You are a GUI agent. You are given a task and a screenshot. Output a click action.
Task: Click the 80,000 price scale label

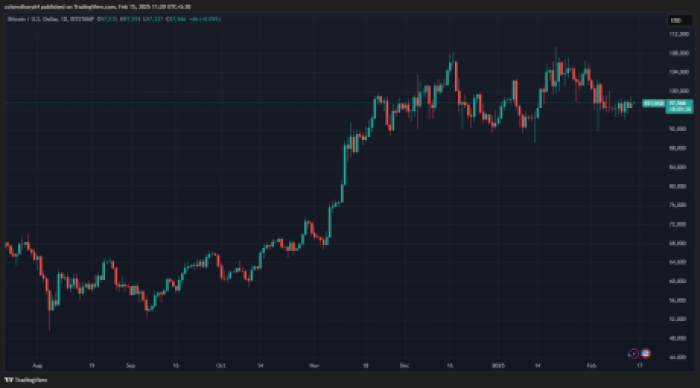click(x=678, y=186)
